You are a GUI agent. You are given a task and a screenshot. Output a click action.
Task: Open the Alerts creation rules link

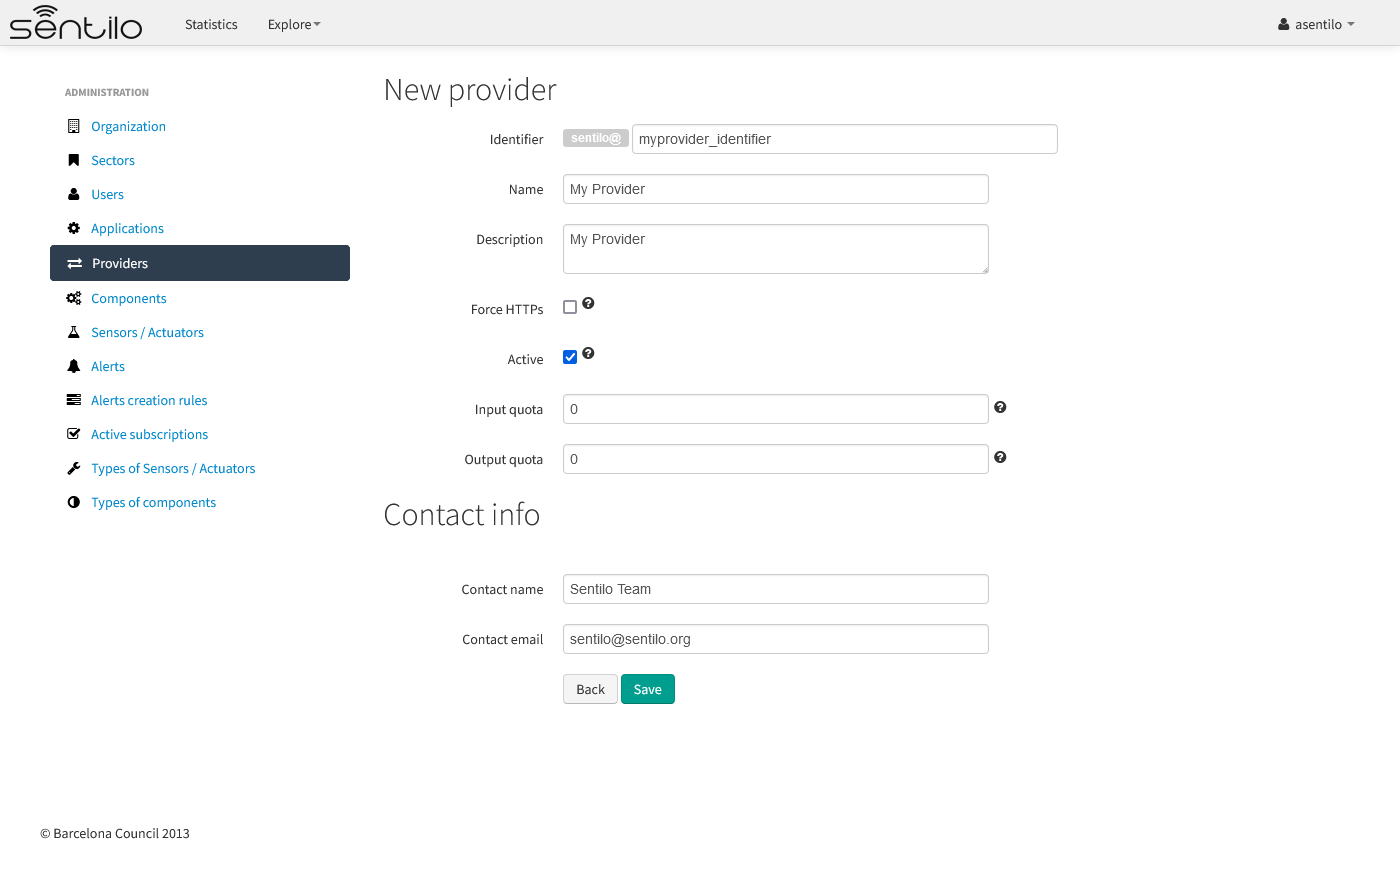click(149, 400)
